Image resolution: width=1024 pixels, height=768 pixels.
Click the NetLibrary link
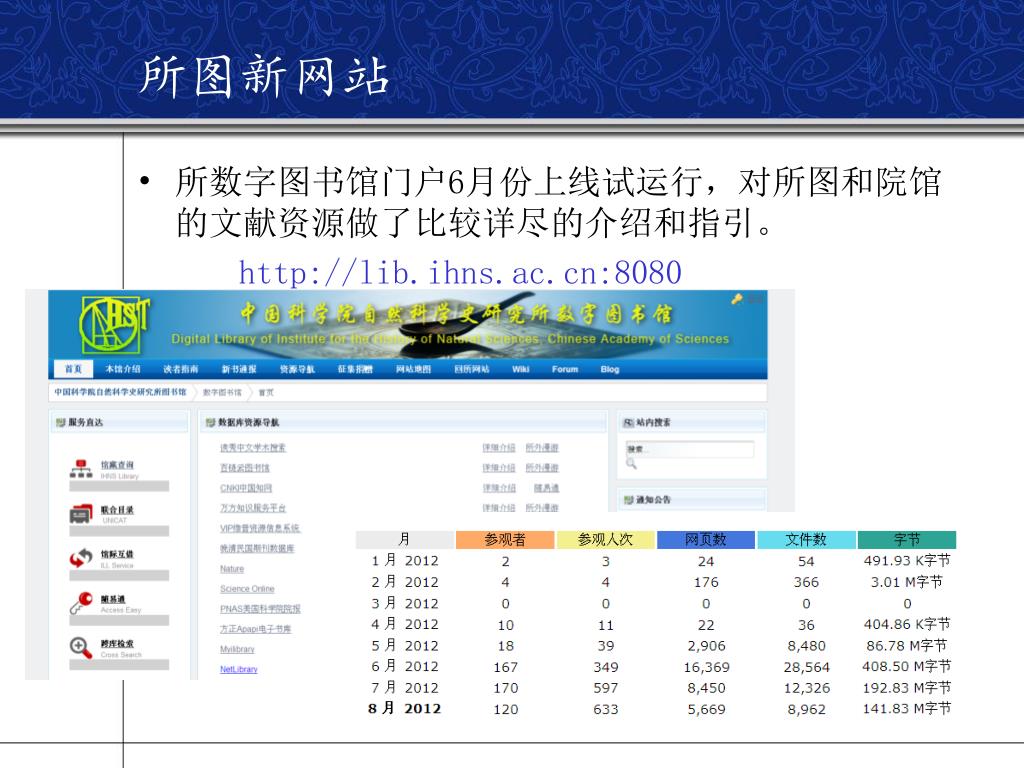point(239,669)
